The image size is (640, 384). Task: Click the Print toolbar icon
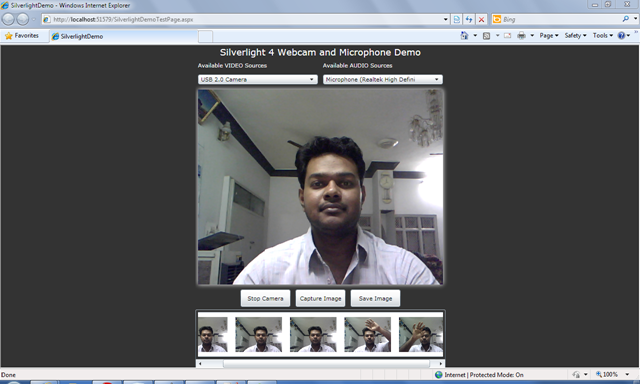521,36
